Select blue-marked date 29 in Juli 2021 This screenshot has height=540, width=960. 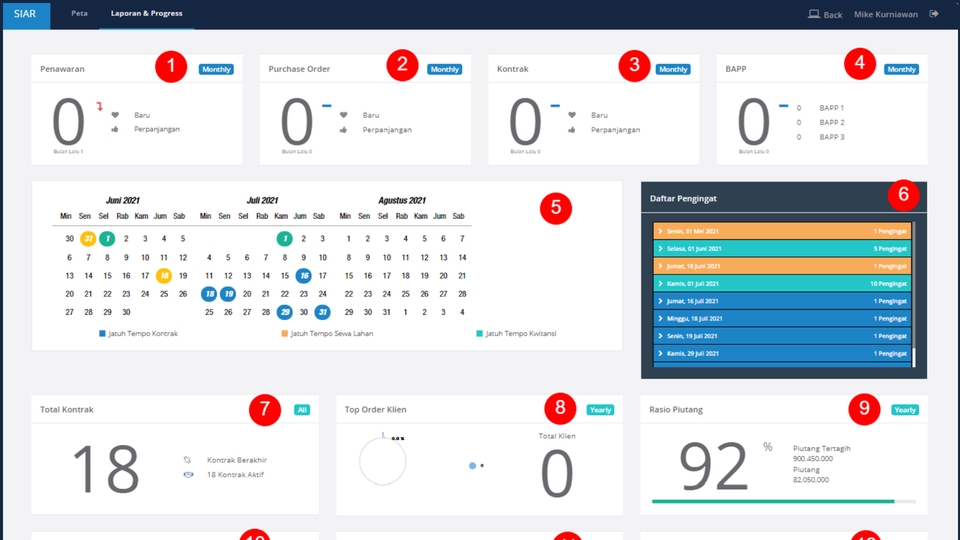tap(284, 312)
